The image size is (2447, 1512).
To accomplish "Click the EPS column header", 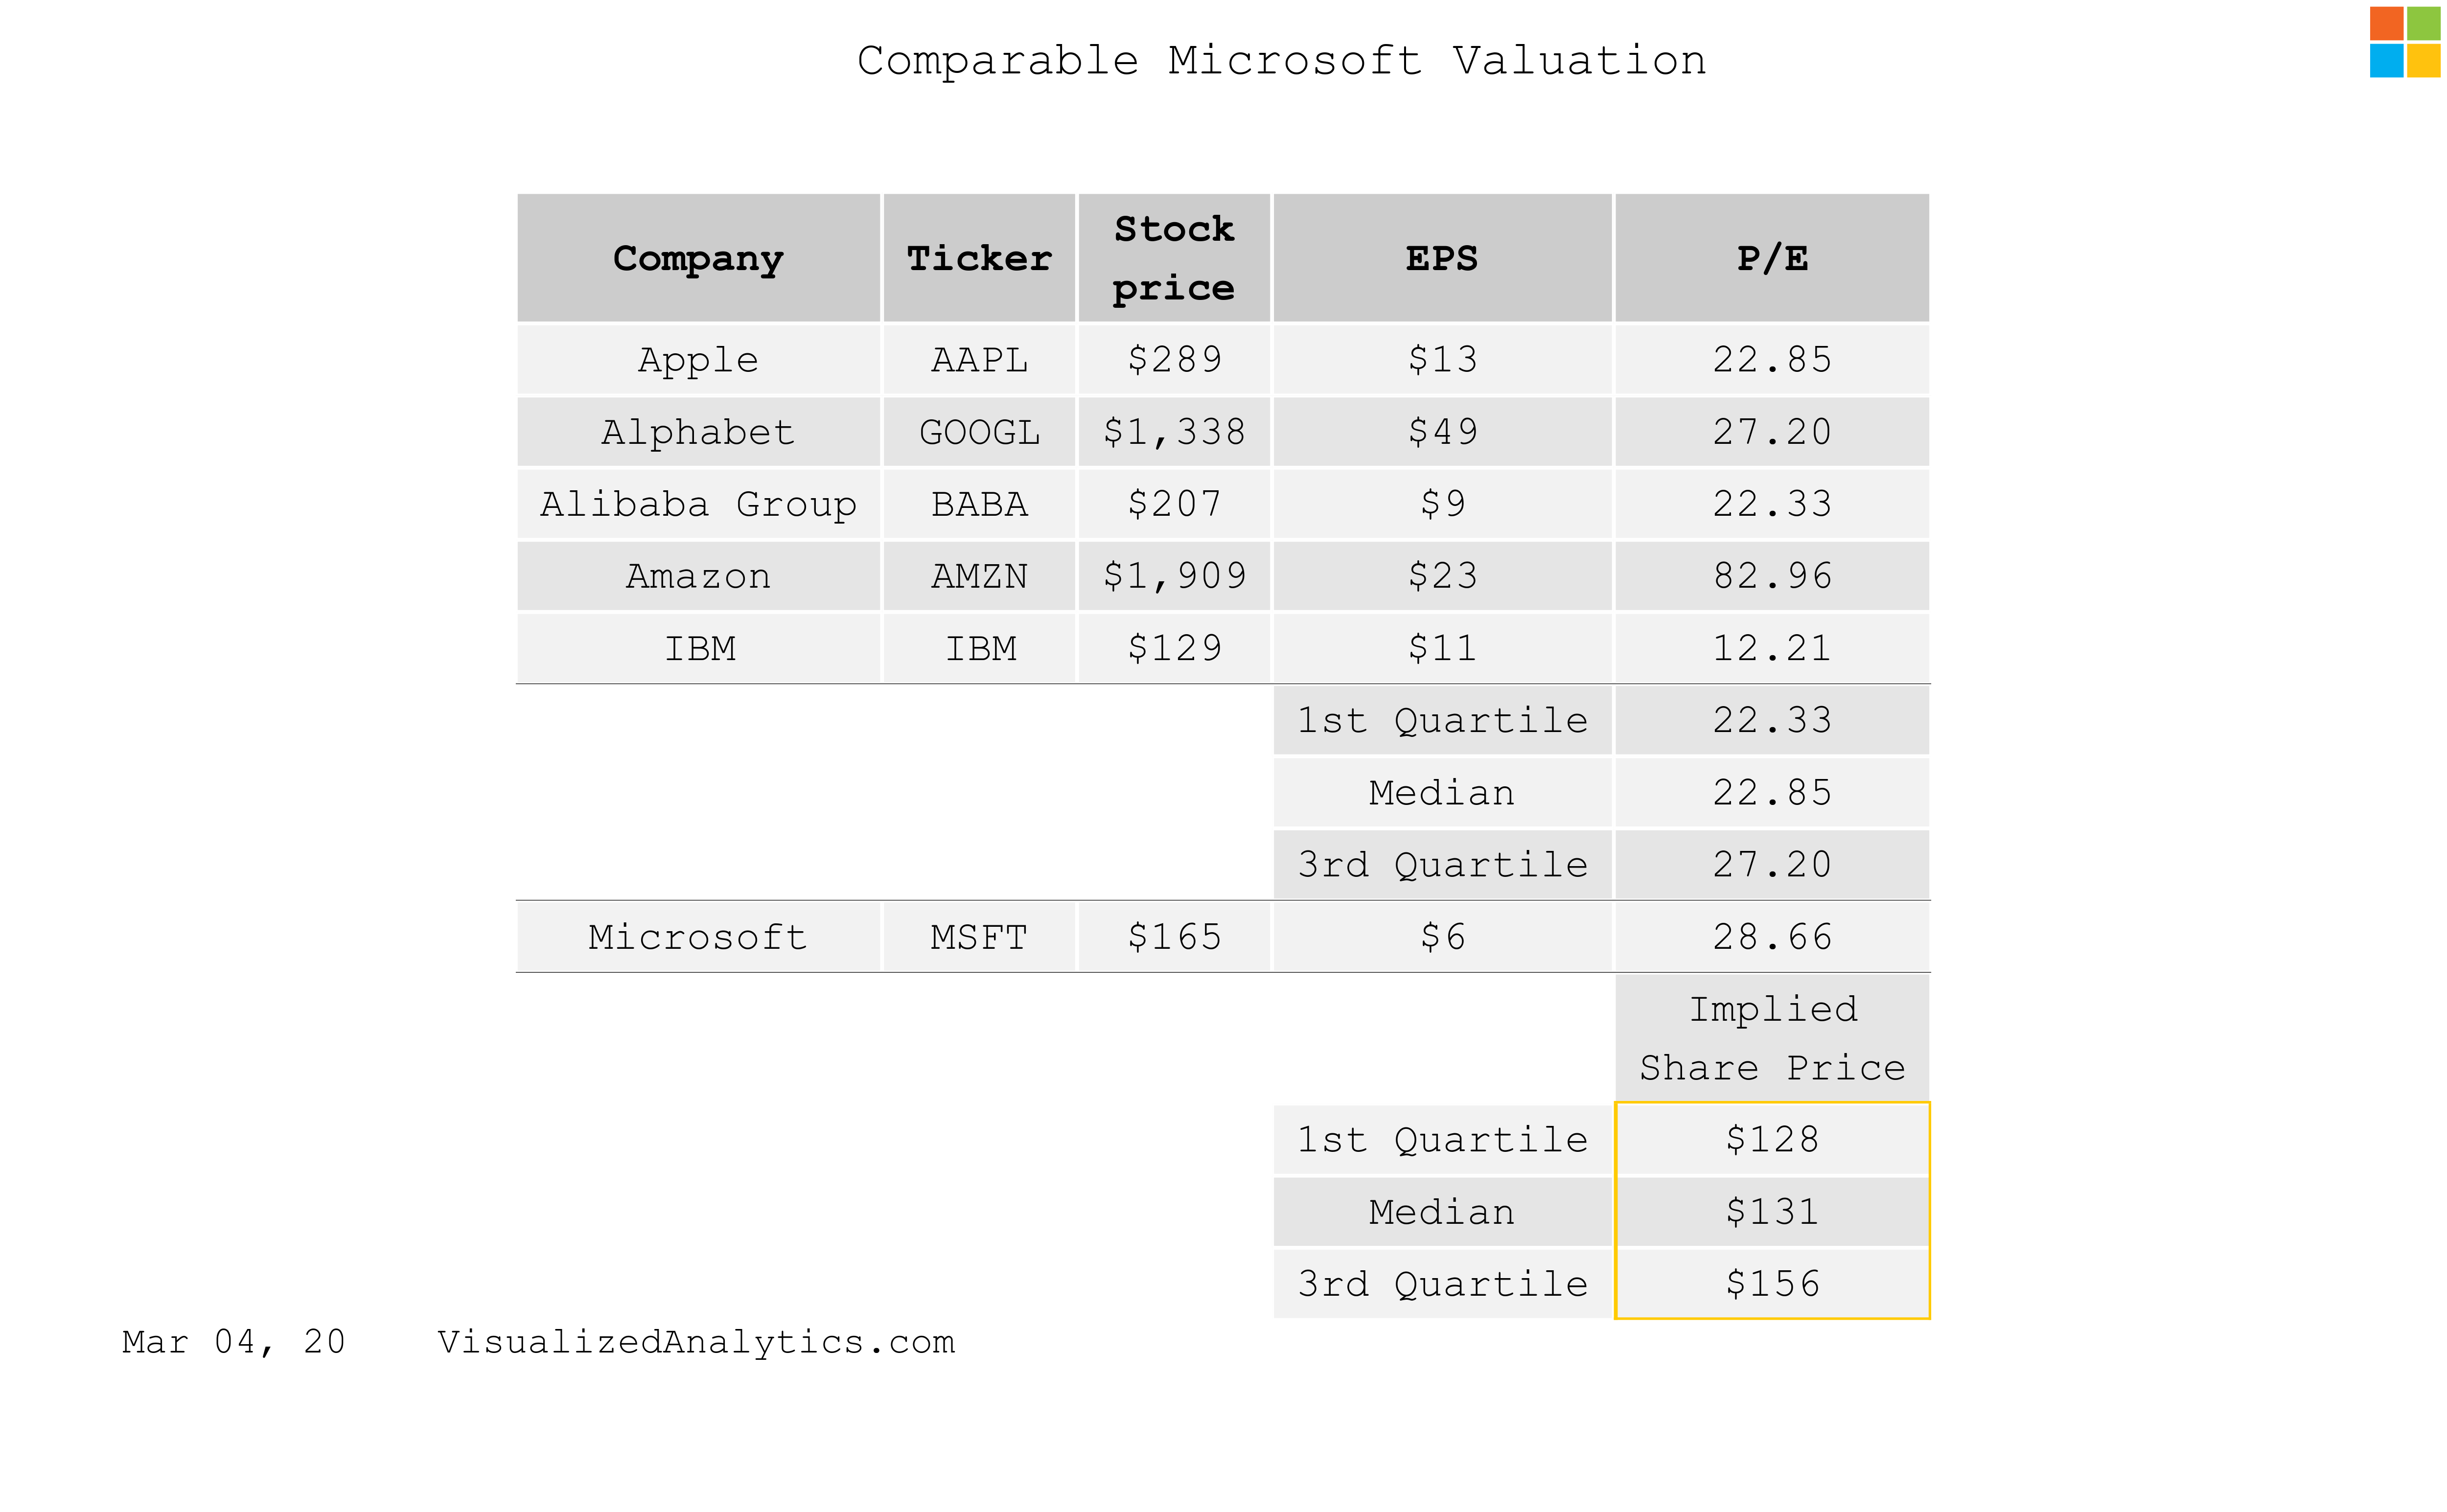I will [x=1442, y=258].
